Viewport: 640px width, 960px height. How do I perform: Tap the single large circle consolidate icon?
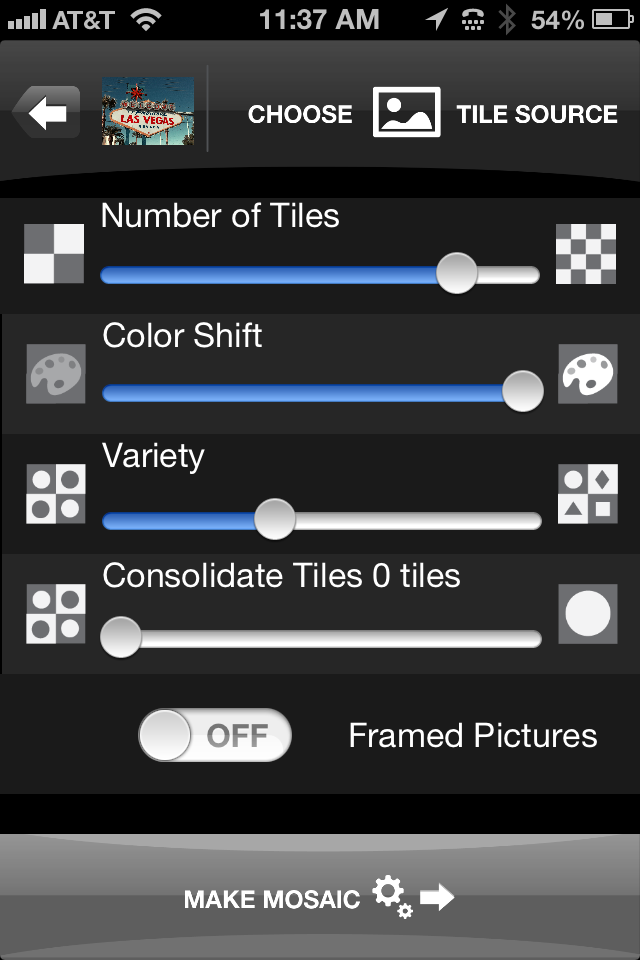pyautogui.click(x=587, y=614)
